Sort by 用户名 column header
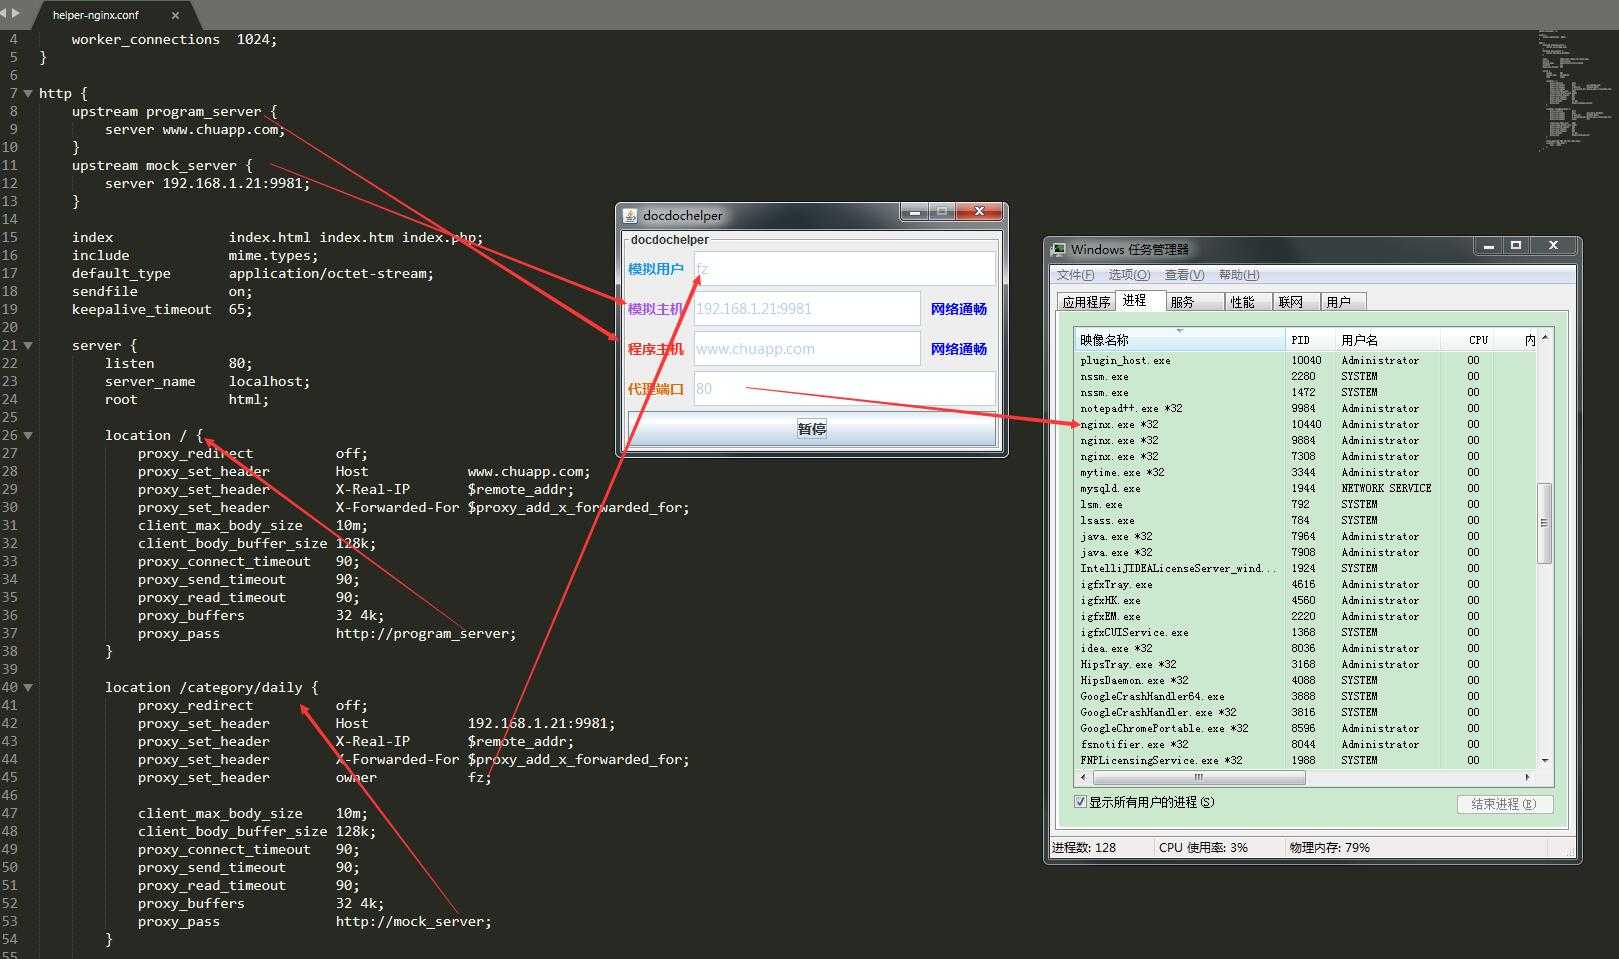This screenshot has height=959, width=1619. coord(1388,340)
